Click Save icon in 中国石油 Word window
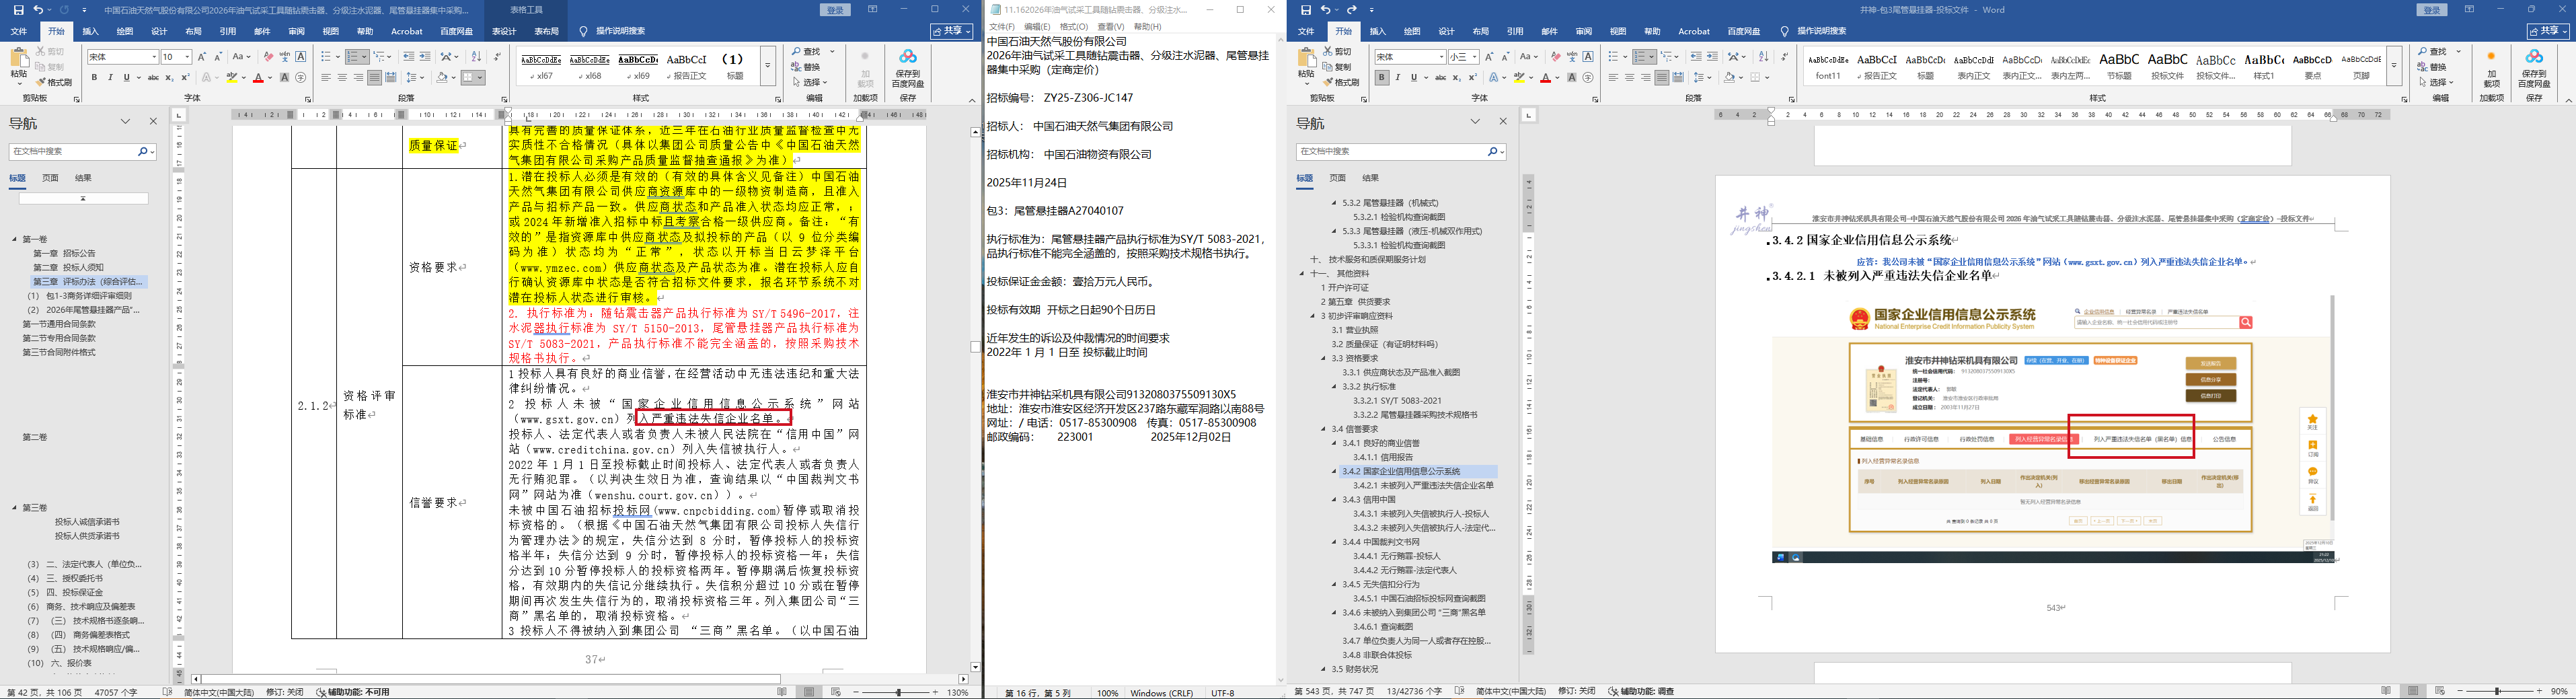Image resolution: width=2576 pixels, height=699 pixels. (18, 10)
